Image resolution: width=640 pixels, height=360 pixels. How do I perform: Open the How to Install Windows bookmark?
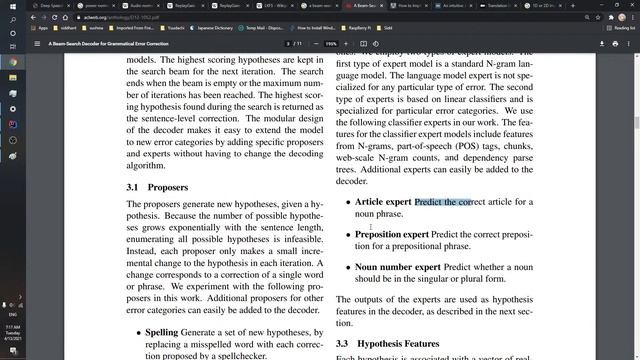point(313,28)
